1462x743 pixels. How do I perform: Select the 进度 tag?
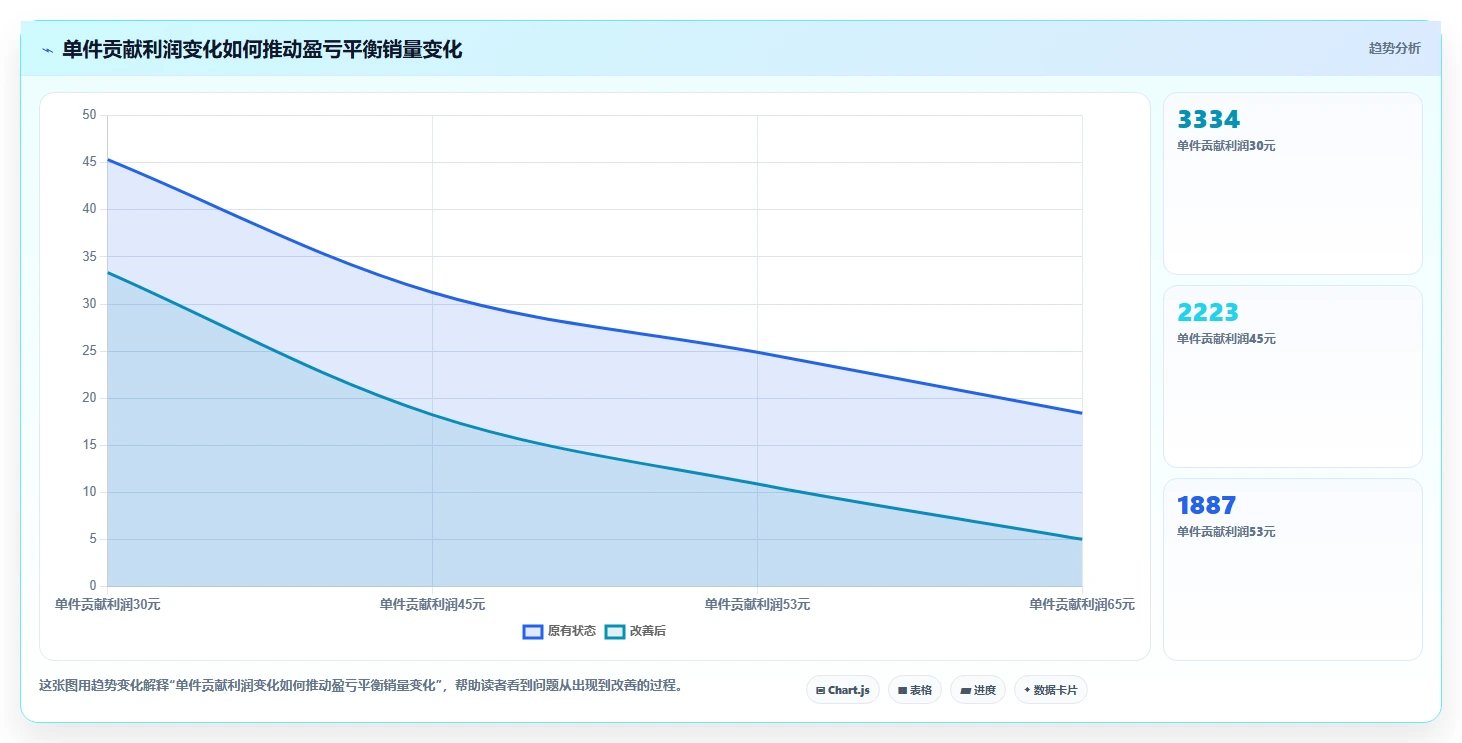tap(978, 690)
